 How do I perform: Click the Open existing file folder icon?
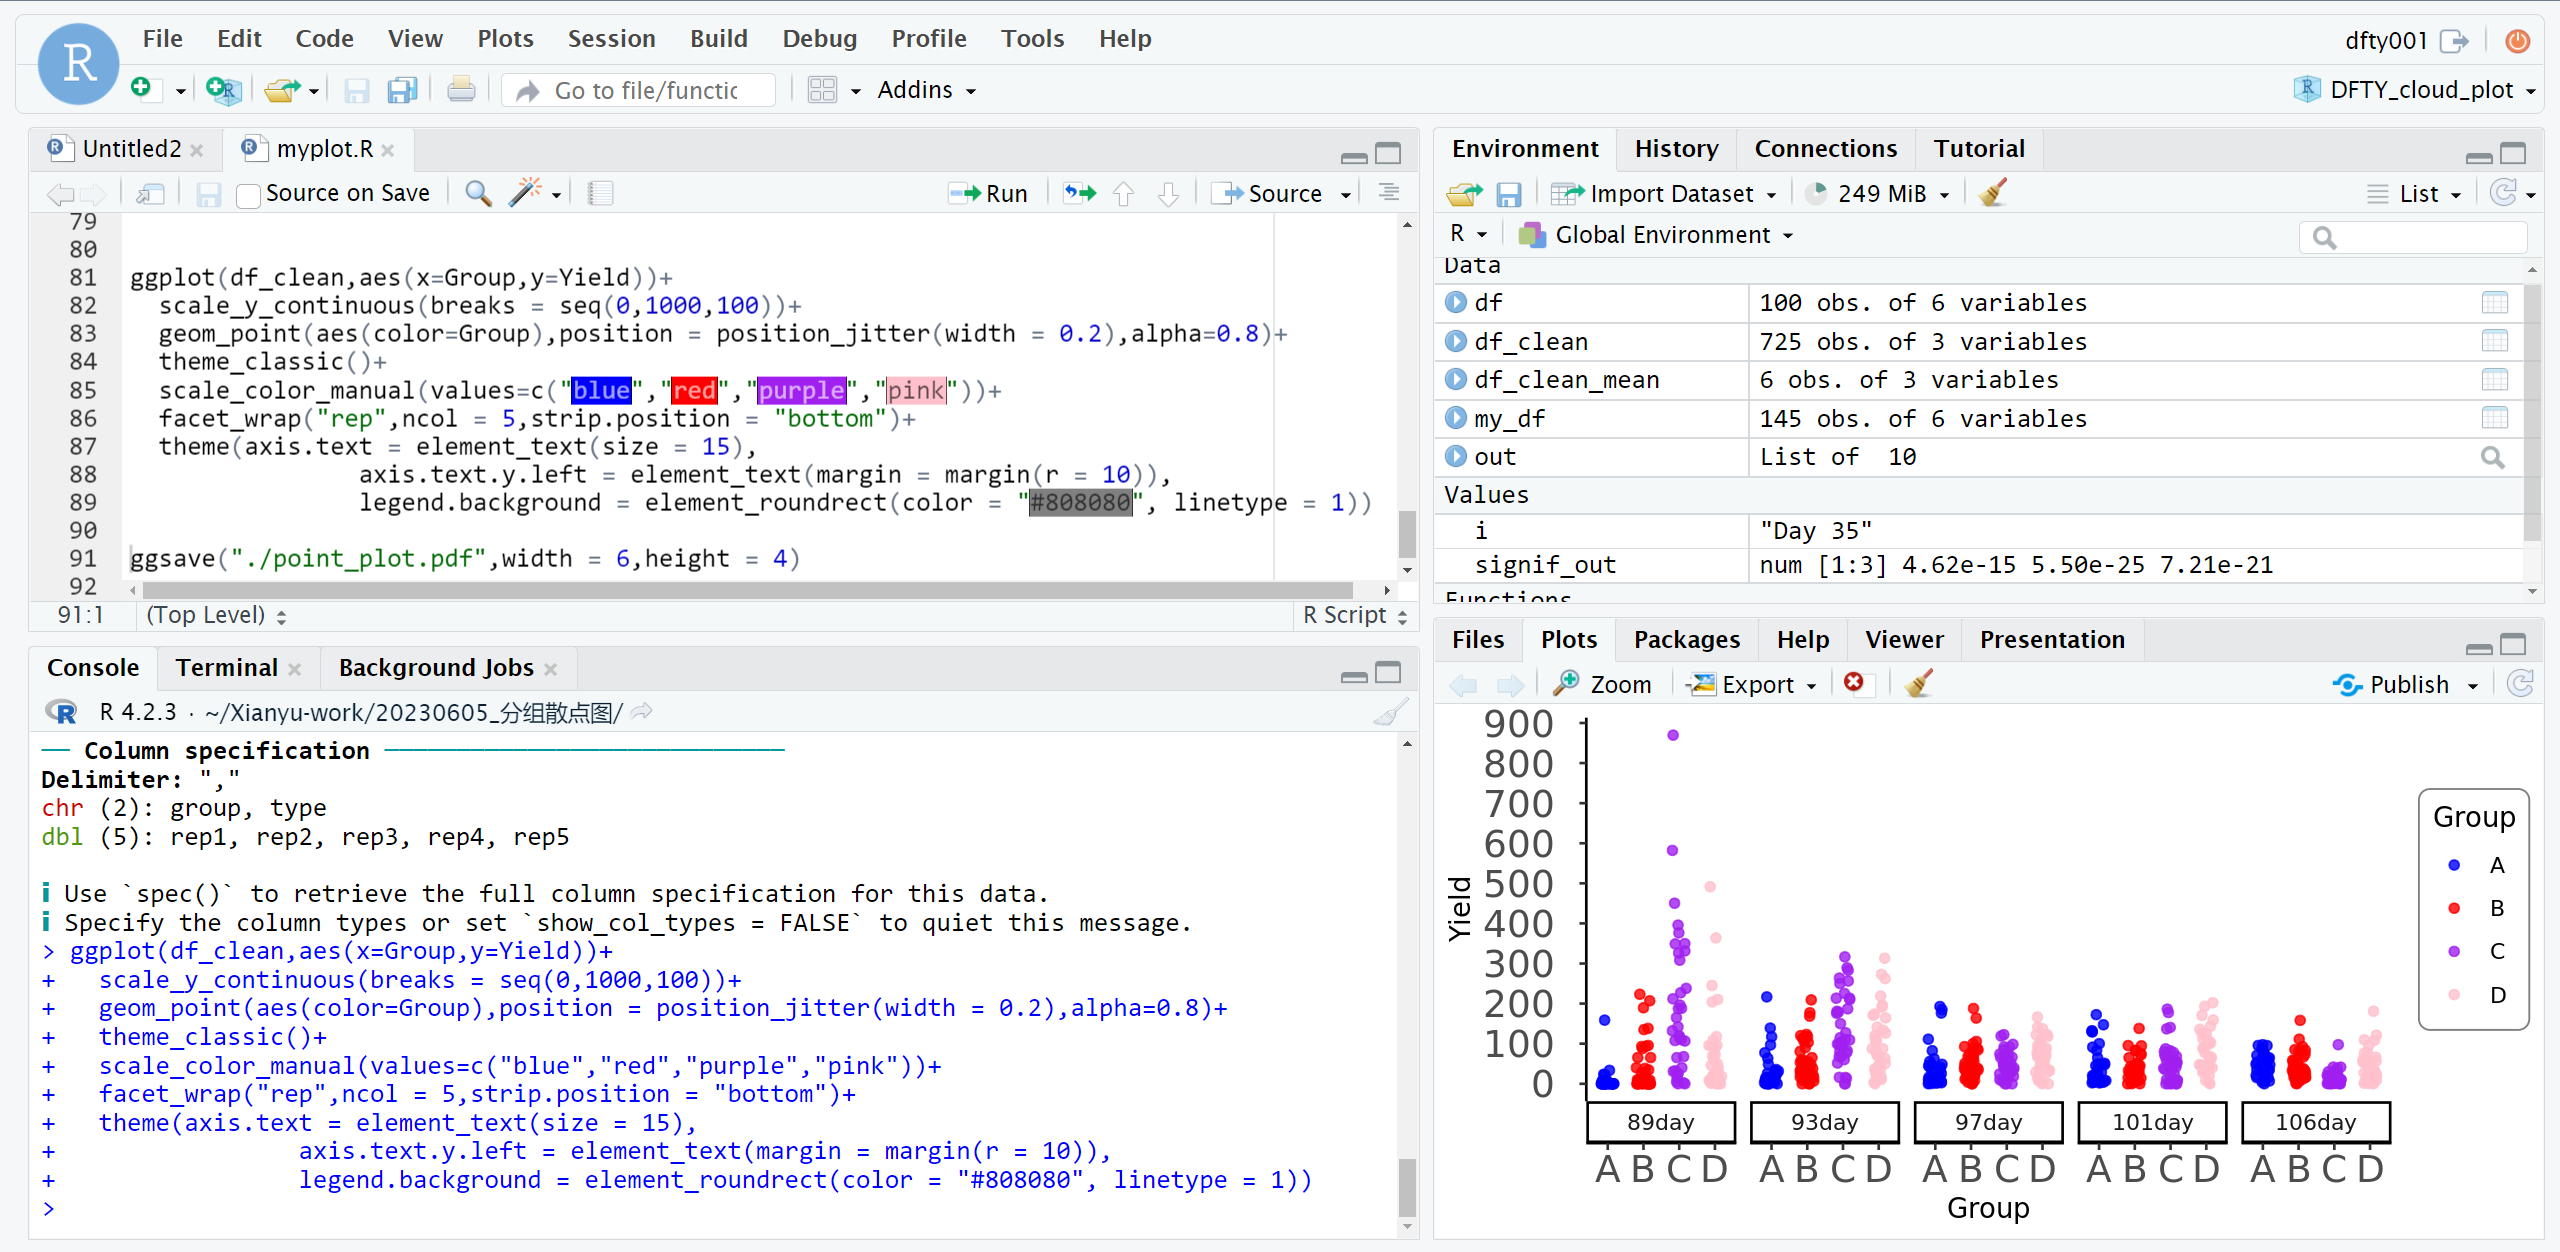282,90
